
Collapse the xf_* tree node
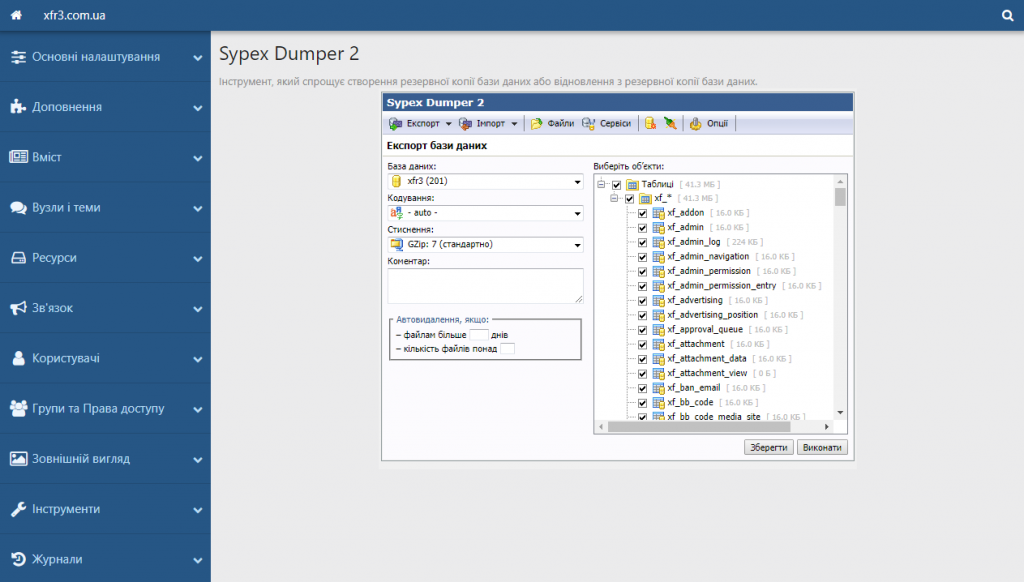615,199
